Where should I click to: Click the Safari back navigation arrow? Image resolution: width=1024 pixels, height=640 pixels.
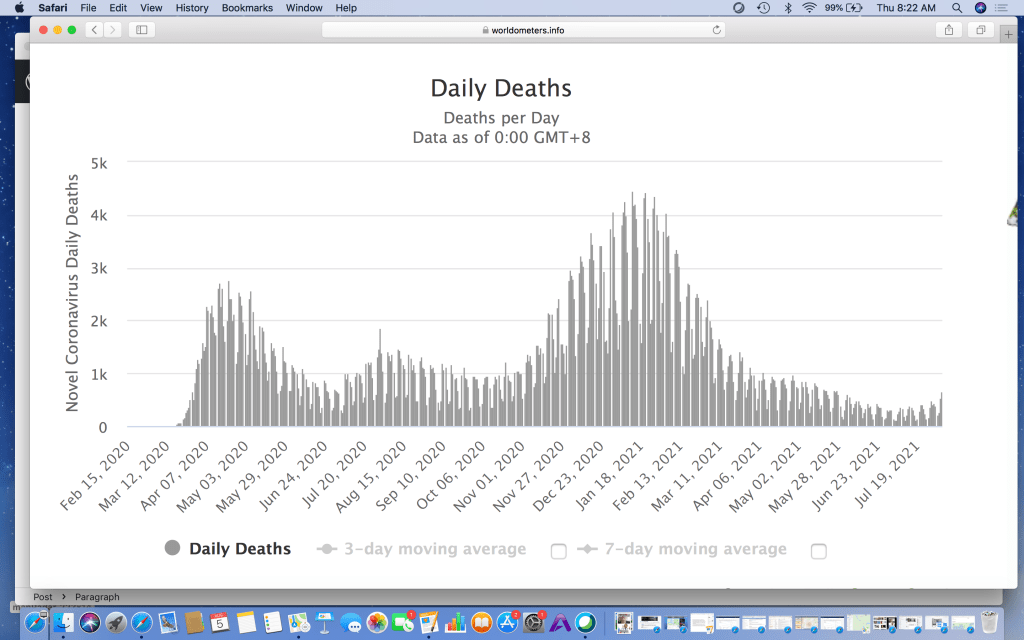(94, 30)
